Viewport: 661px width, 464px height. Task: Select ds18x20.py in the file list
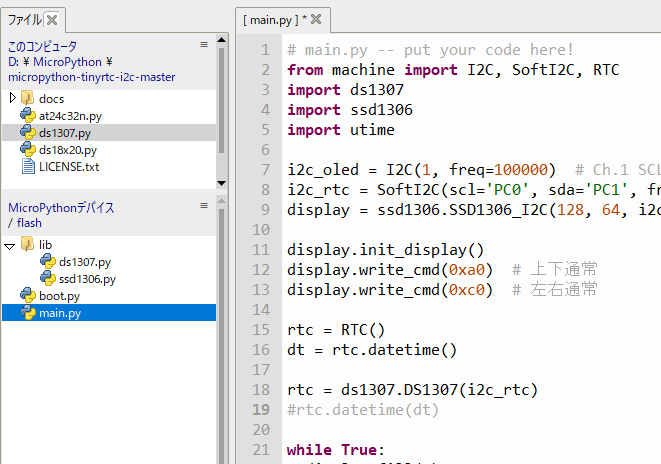[68, 150]
